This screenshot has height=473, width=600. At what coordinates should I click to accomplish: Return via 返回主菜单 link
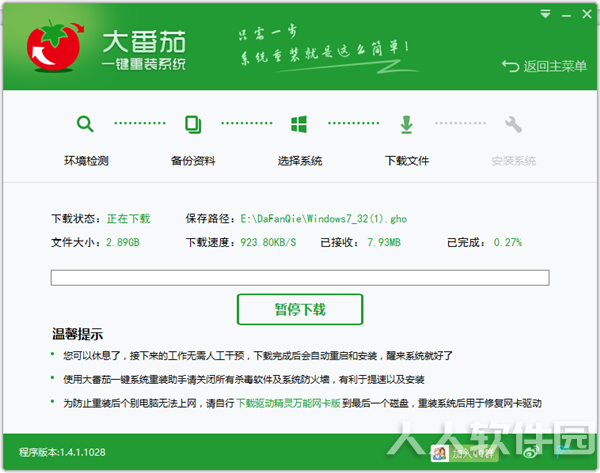click(545, 66)
